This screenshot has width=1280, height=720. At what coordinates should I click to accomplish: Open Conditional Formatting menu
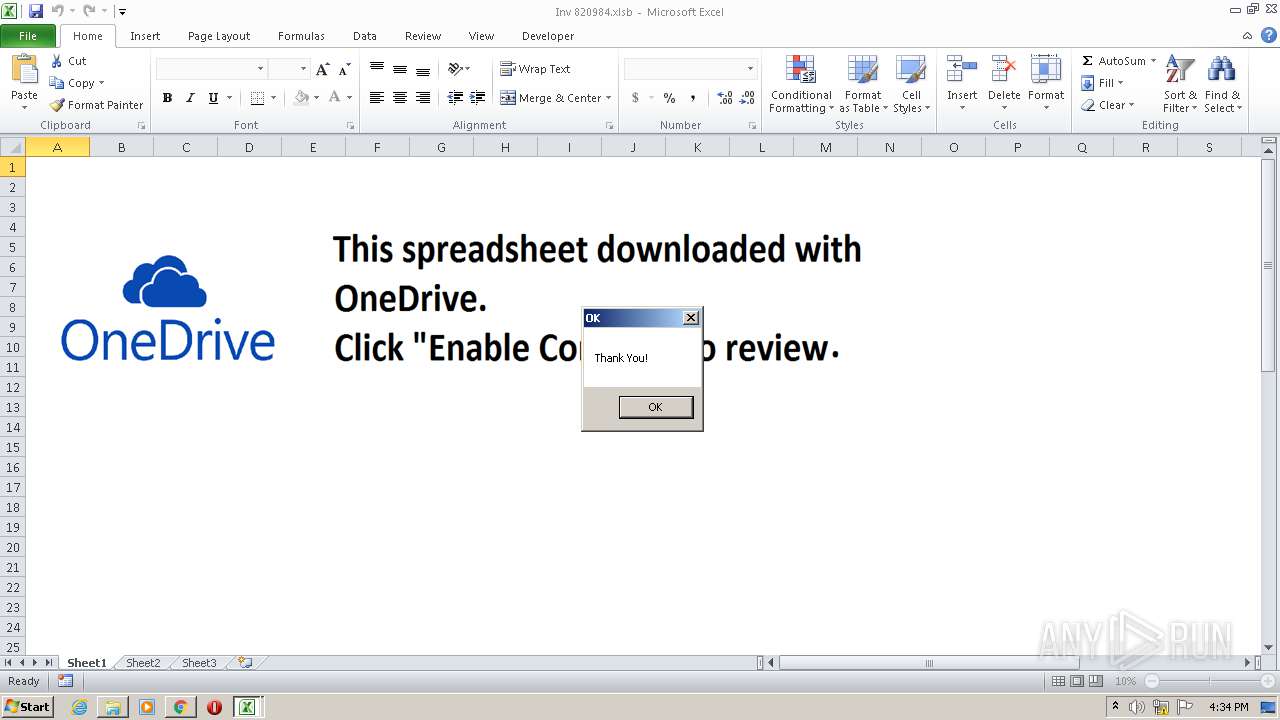tap(801, 85)
